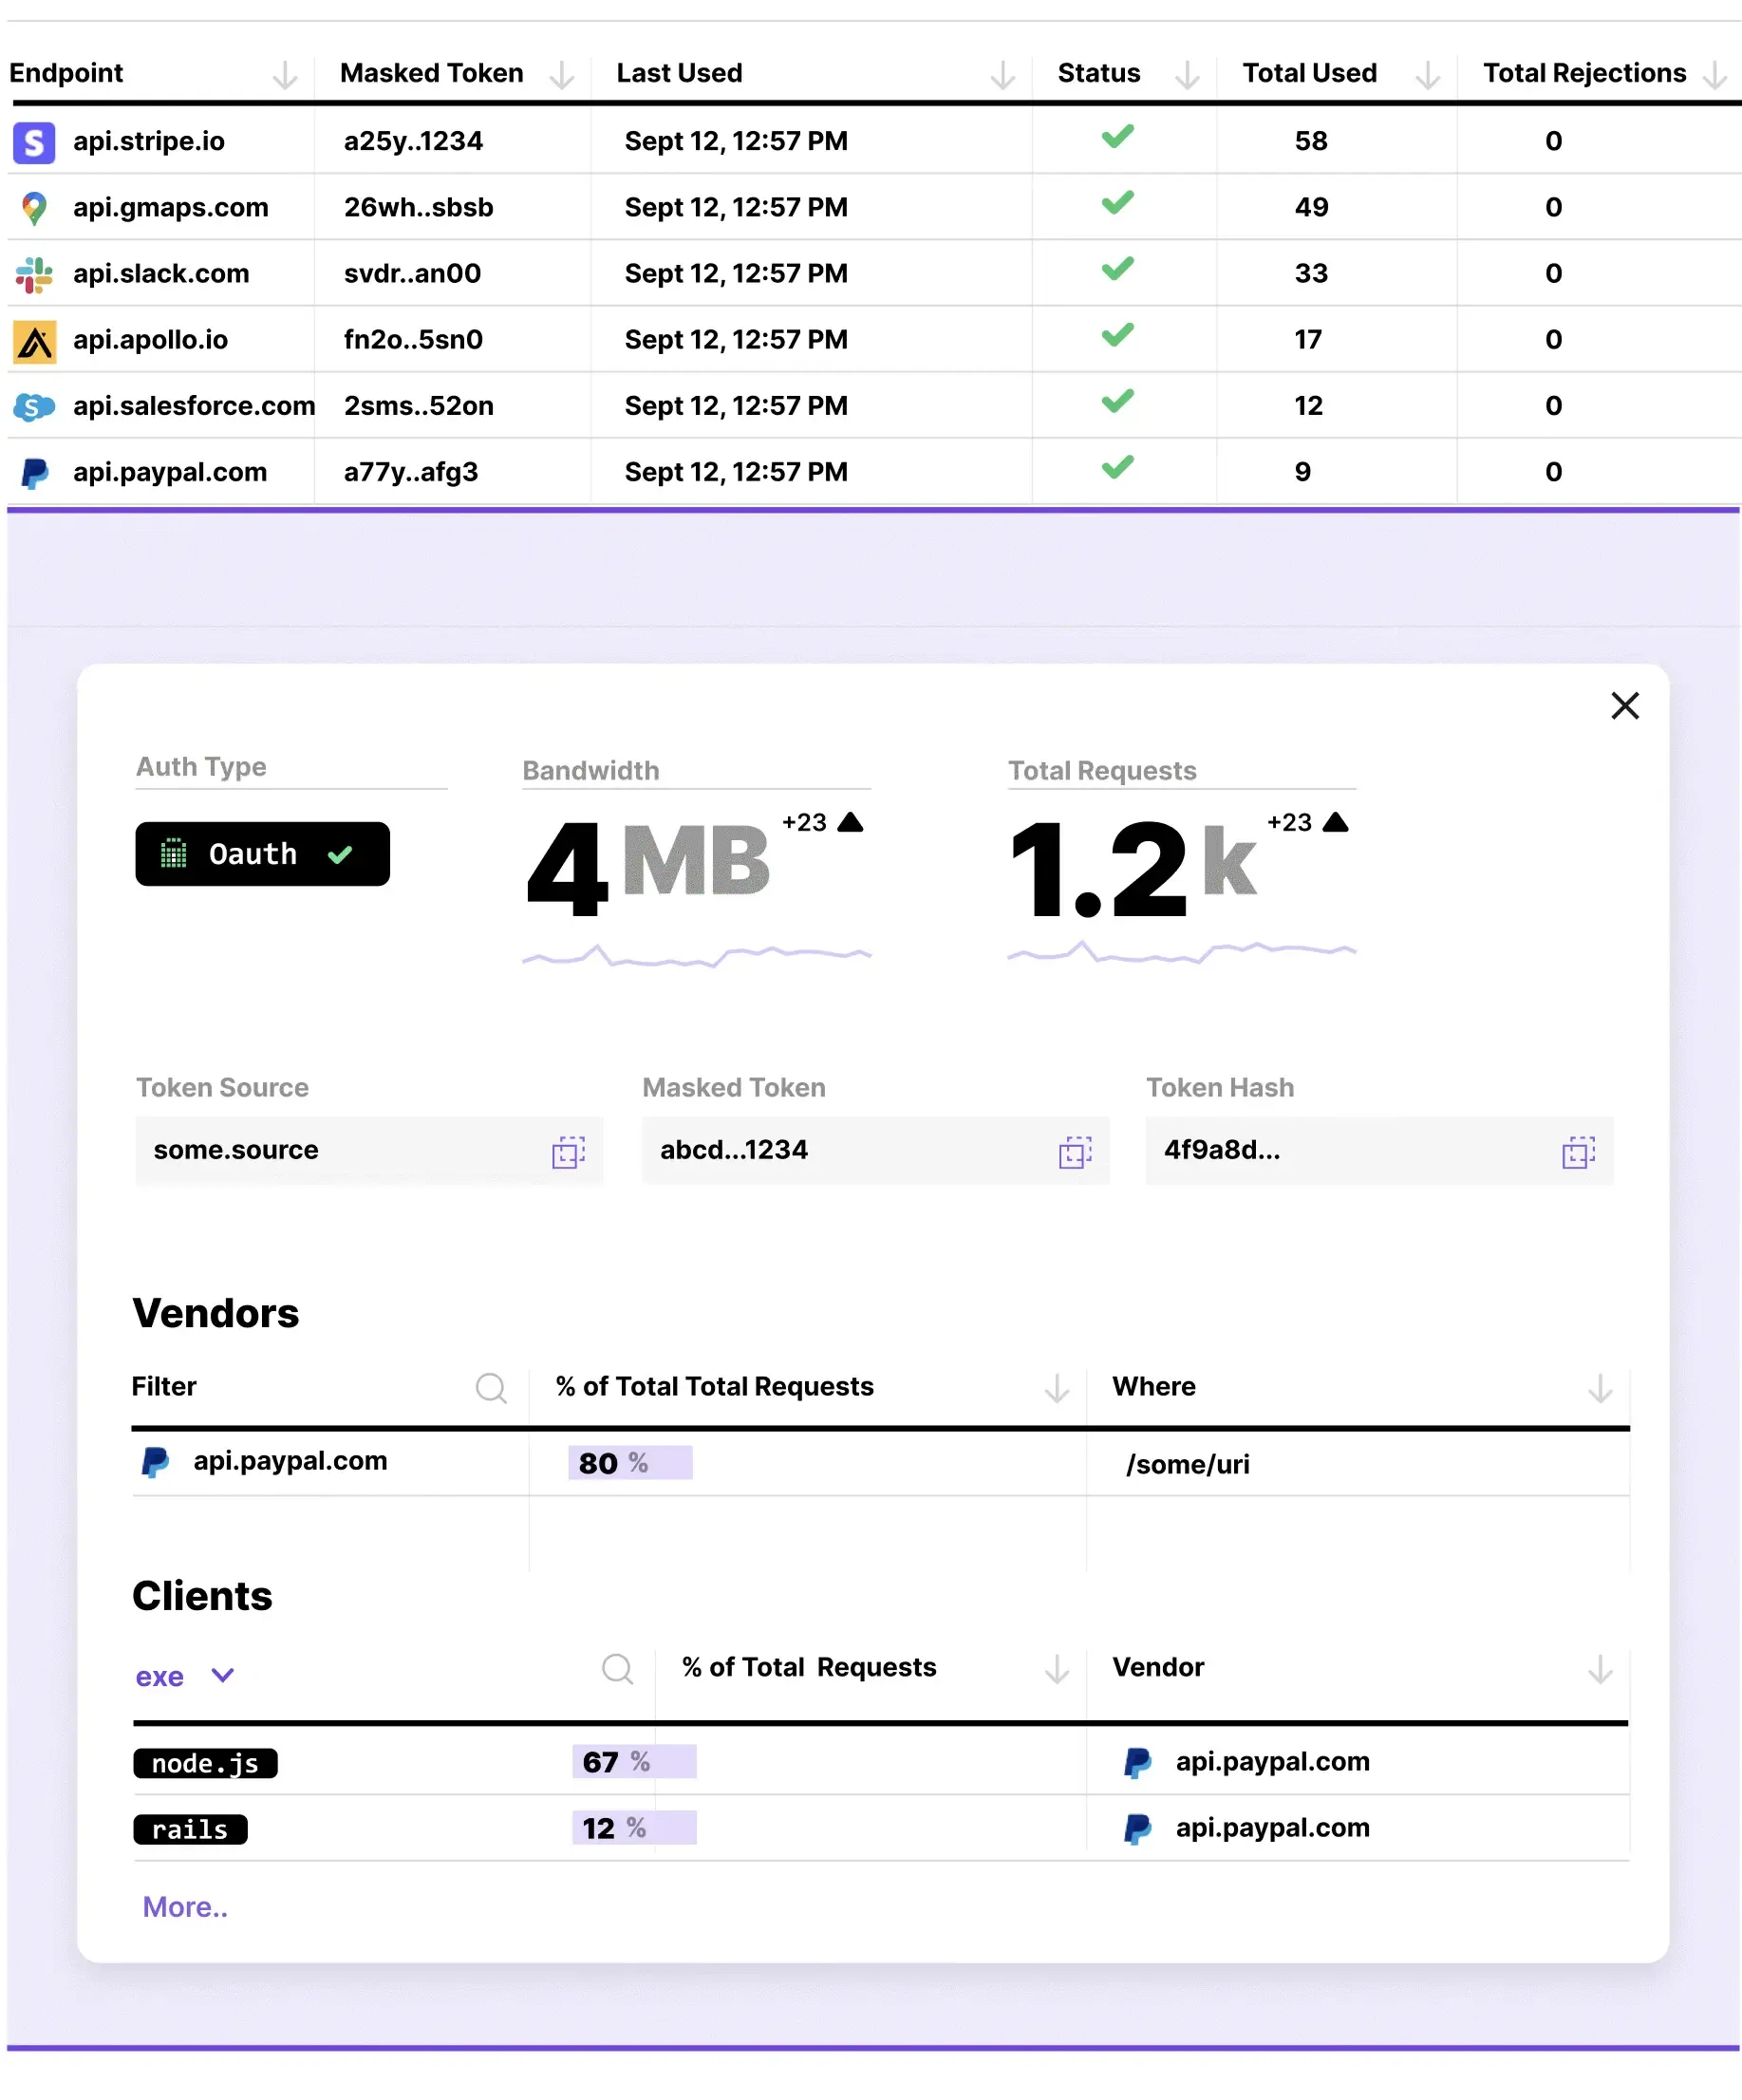Click the Stripe logo in the endpoint table

click(x=34, y=141)
